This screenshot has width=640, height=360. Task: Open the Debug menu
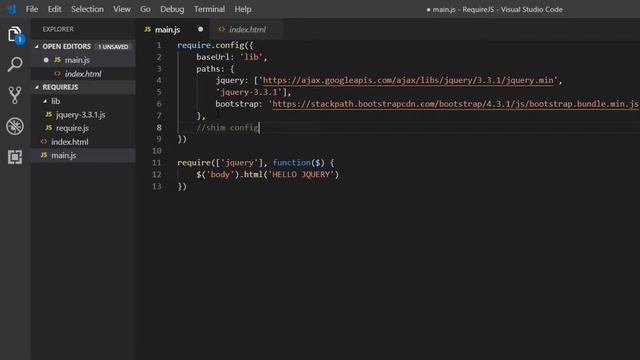[172, 9]
